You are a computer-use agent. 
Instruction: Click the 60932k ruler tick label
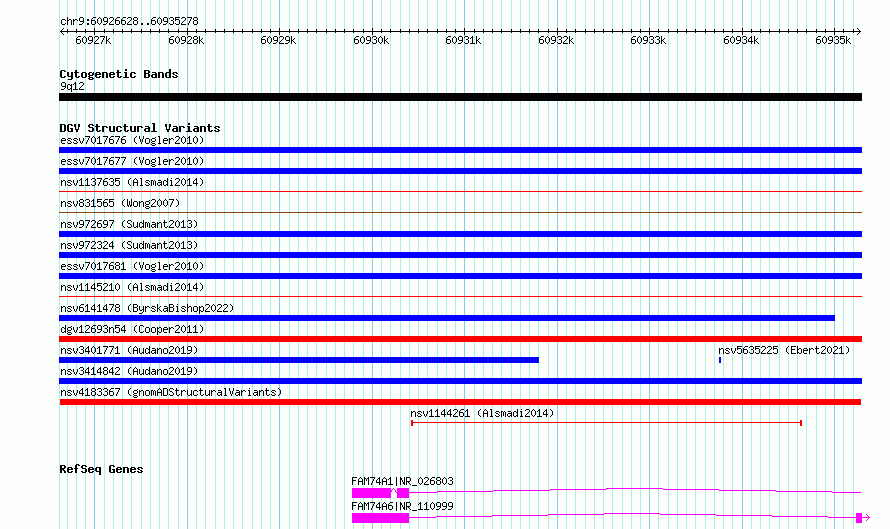pyautogui.click(x=556, y=40)
